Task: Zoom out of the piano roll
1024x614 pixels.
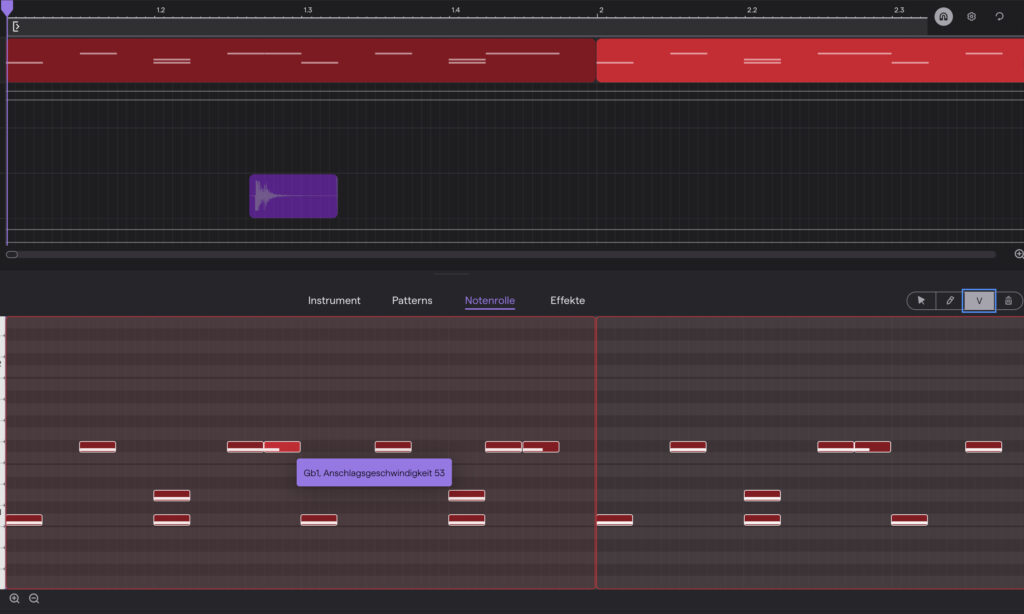Action: 34,598
